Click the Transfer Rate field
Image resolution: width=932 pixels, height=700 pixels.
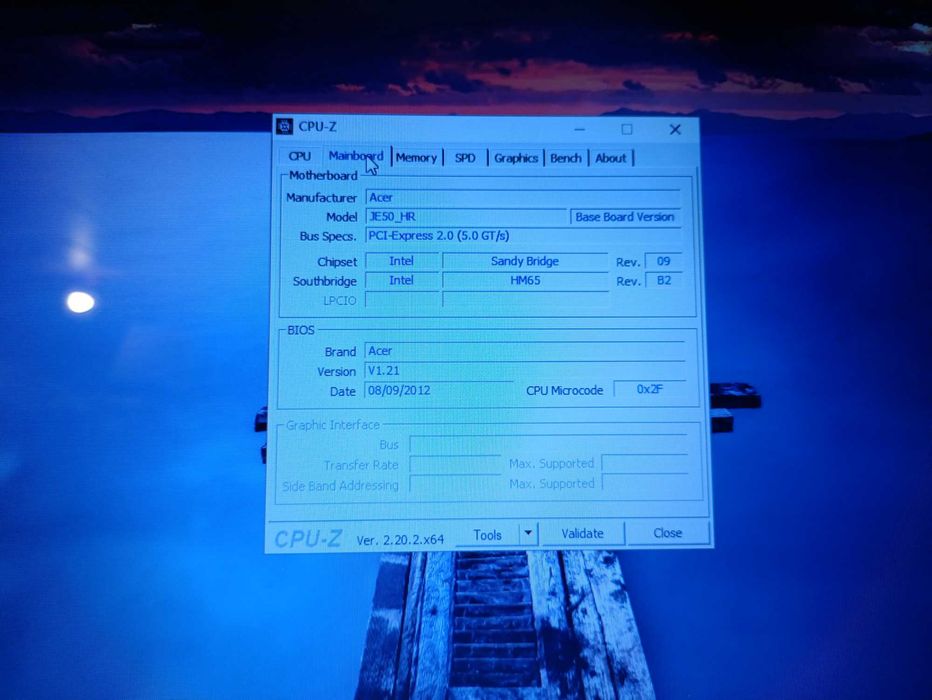(455, 464)
